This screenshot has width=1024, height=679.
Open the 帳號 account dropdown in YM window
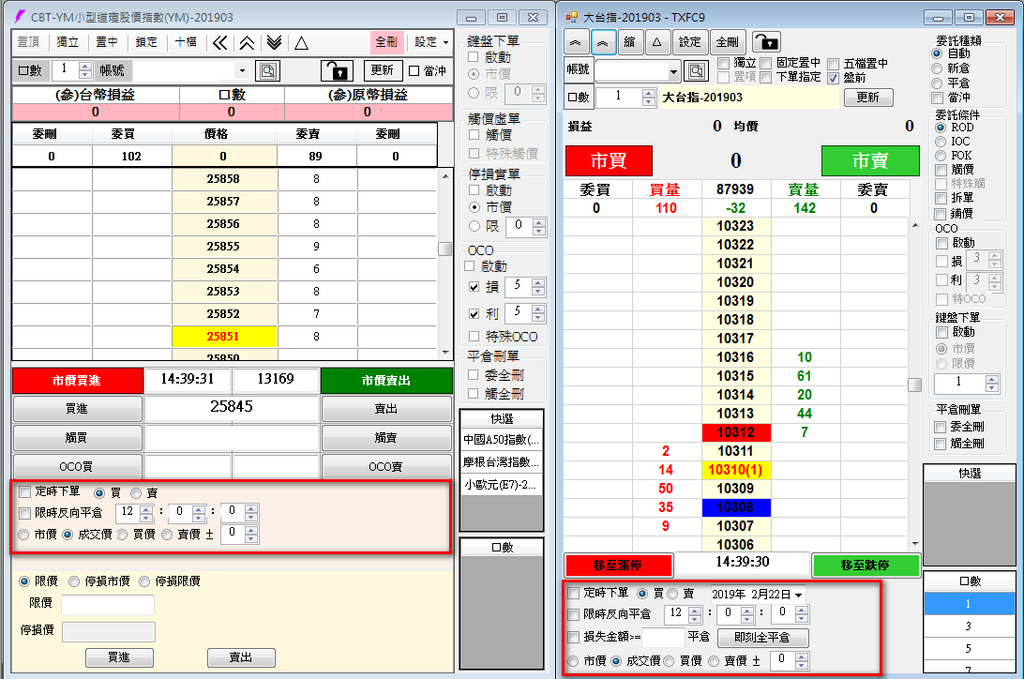[242, 71]
